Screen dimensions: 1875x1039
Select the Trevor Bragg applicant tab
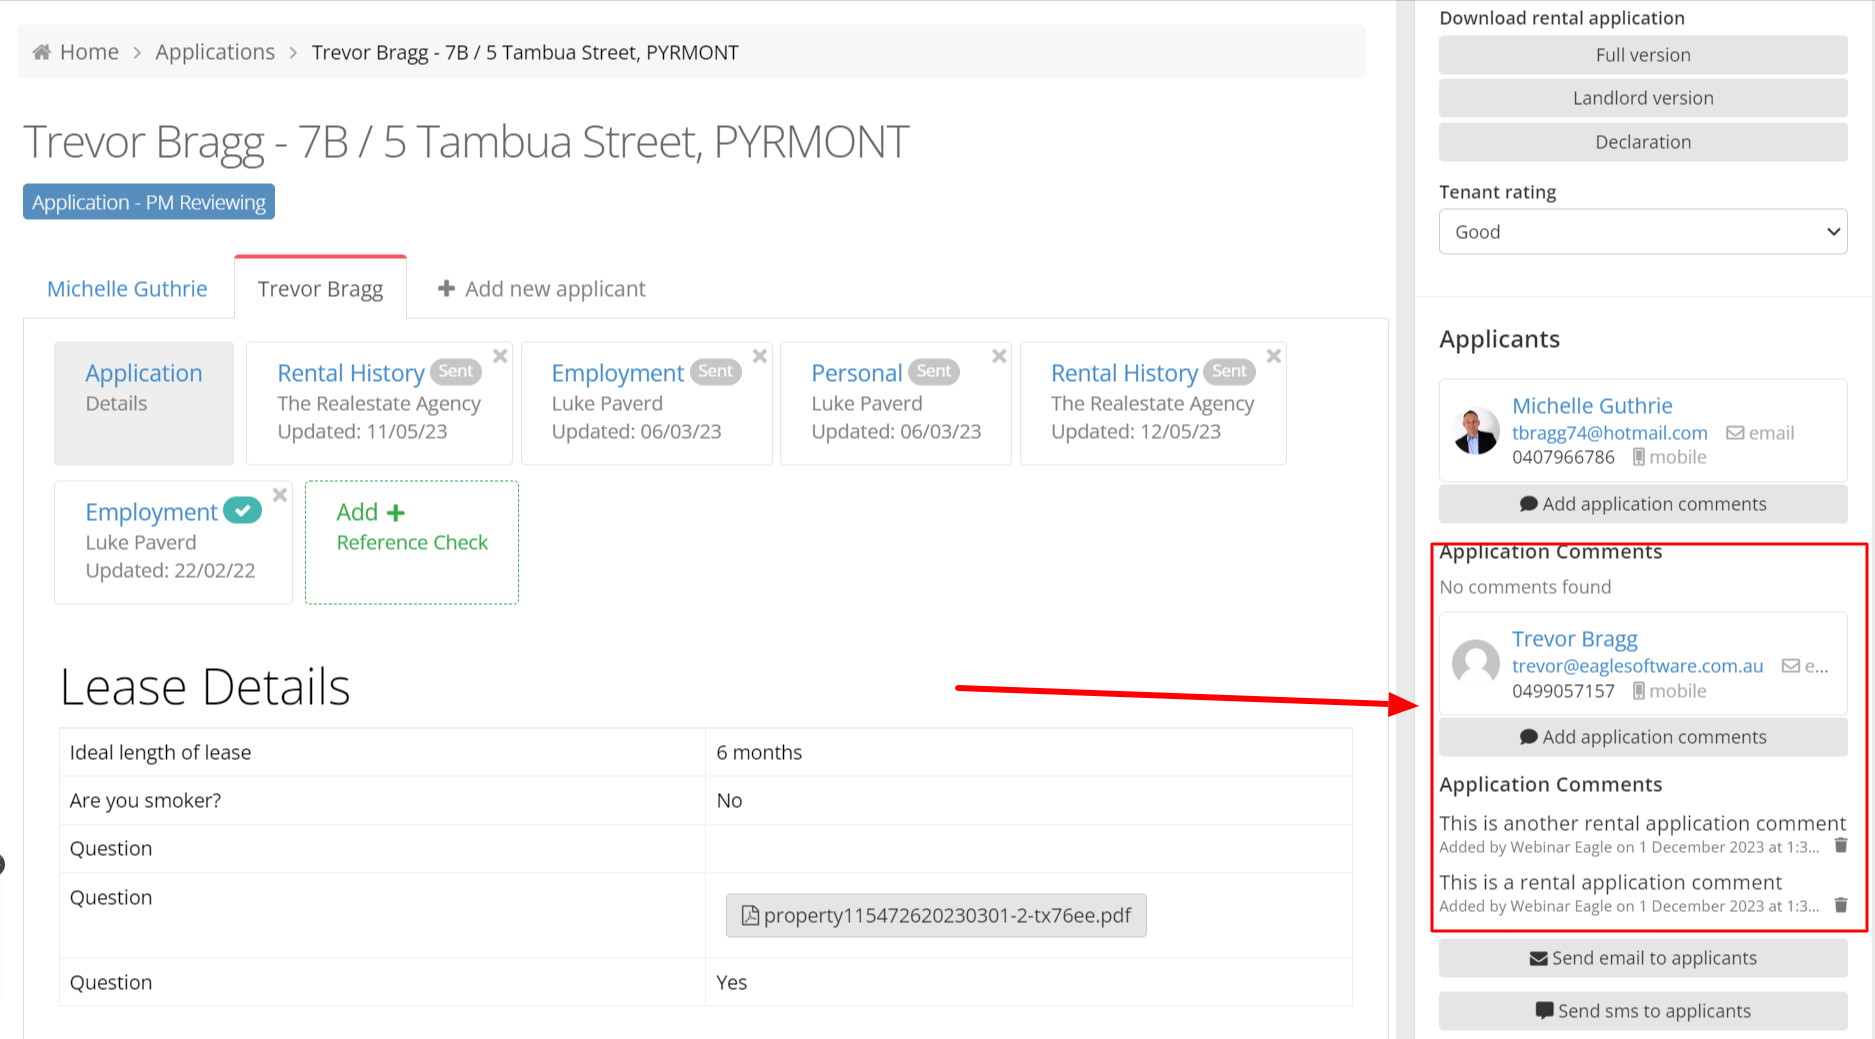[320, 289]
